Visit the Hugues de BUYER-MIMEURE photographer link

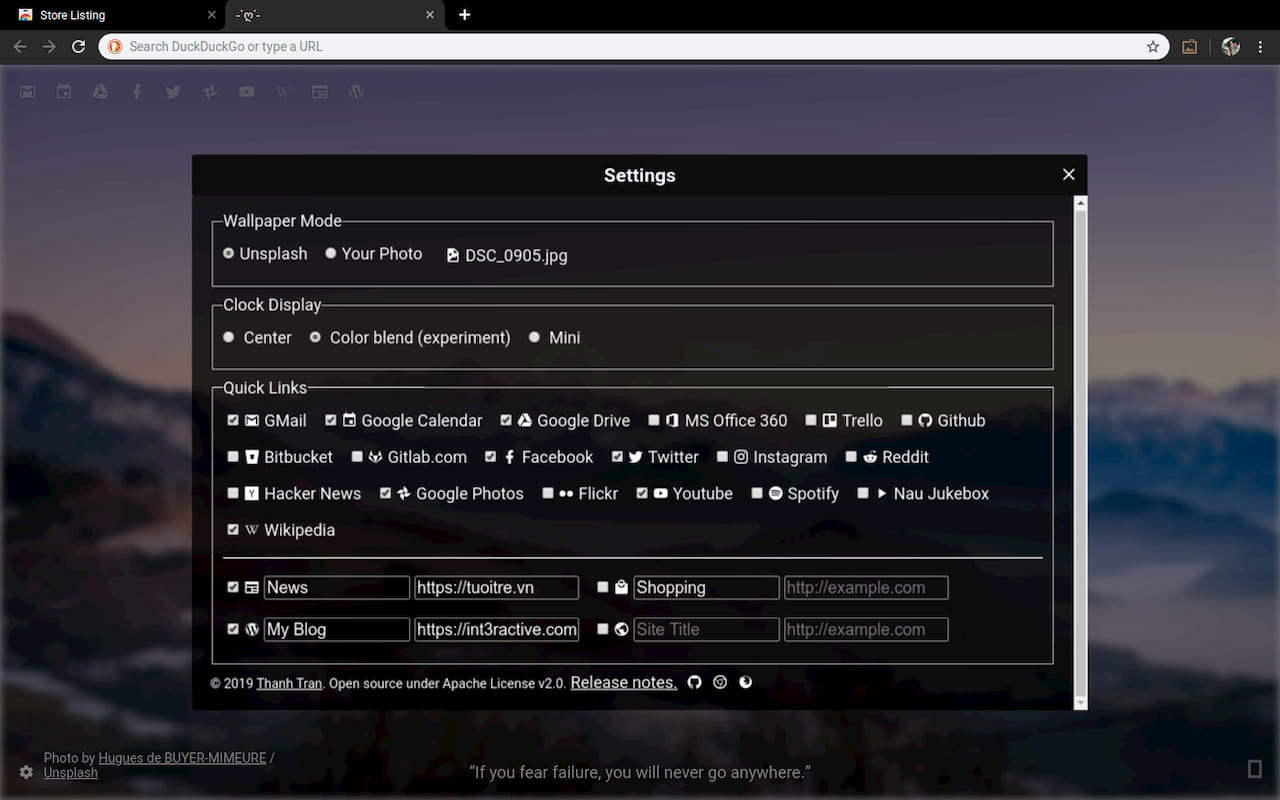coord(182,758)
